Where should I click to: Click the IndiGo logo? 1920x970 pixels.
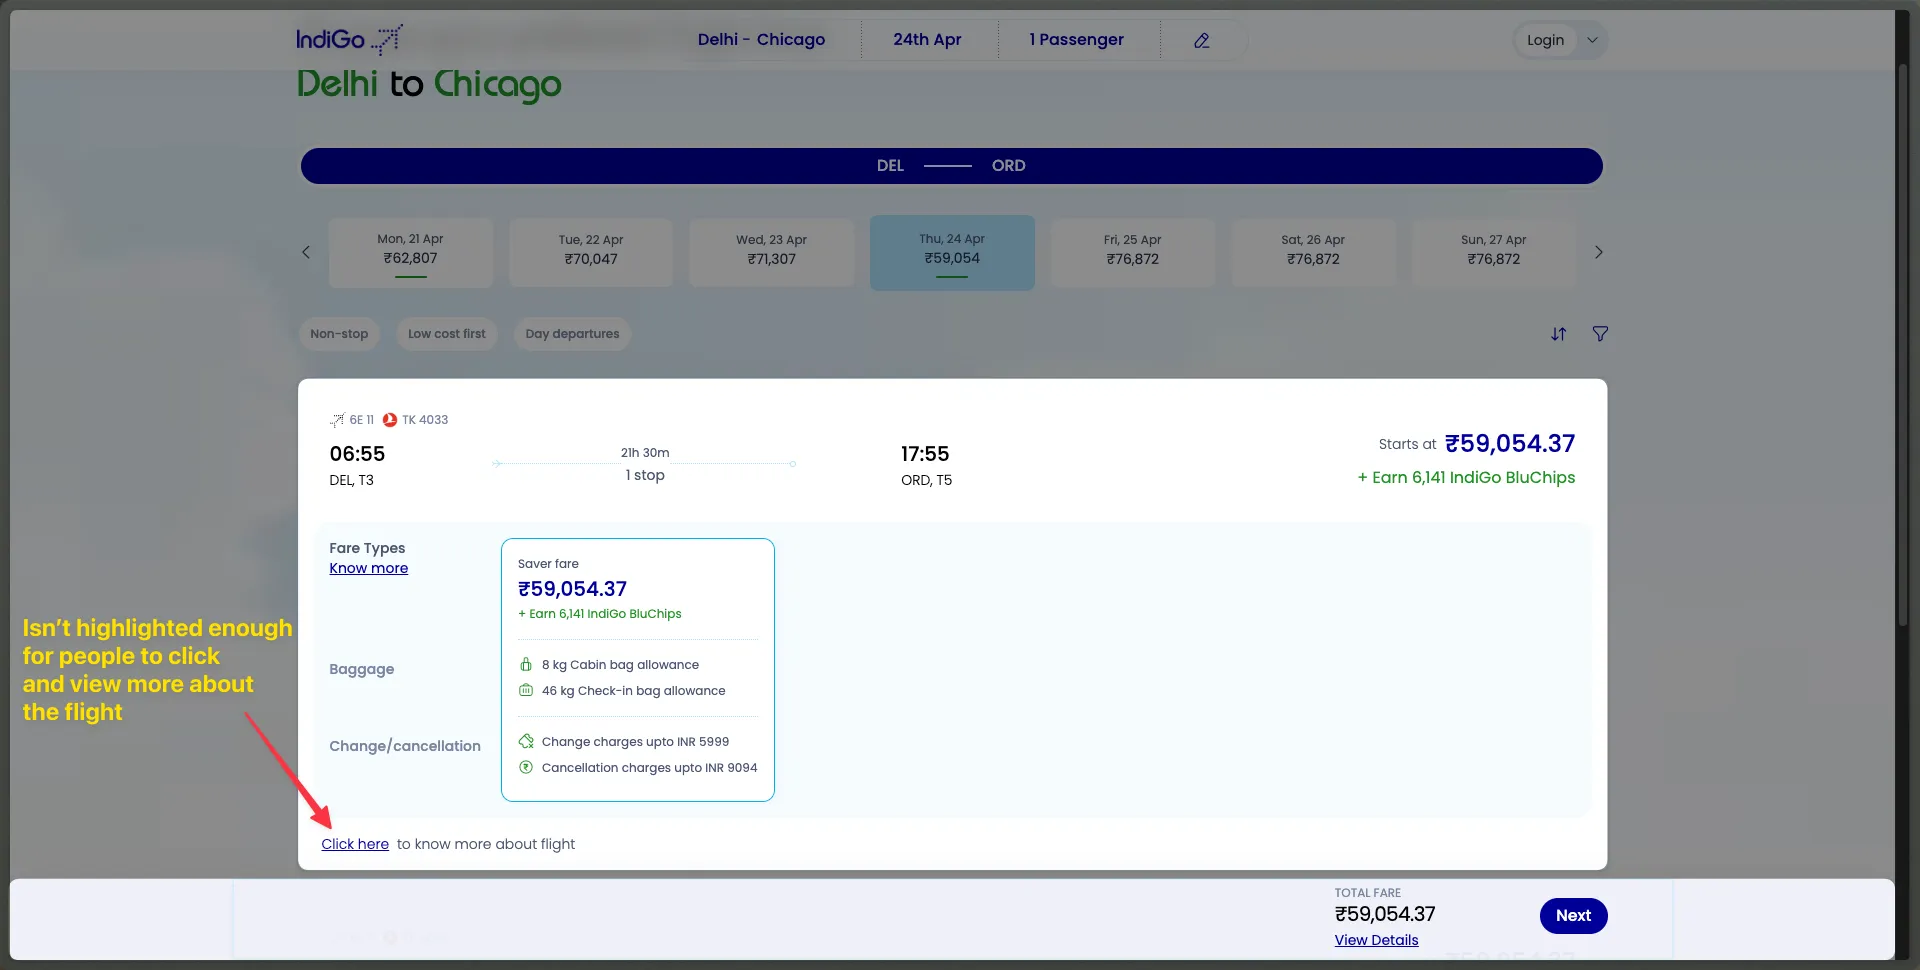(x=349, y=40)
